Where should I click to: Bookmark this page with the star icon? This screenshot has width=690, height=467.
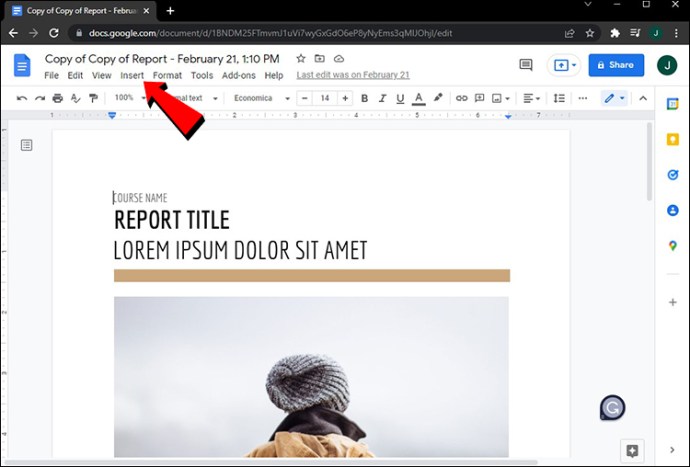[x=590, y=33]
